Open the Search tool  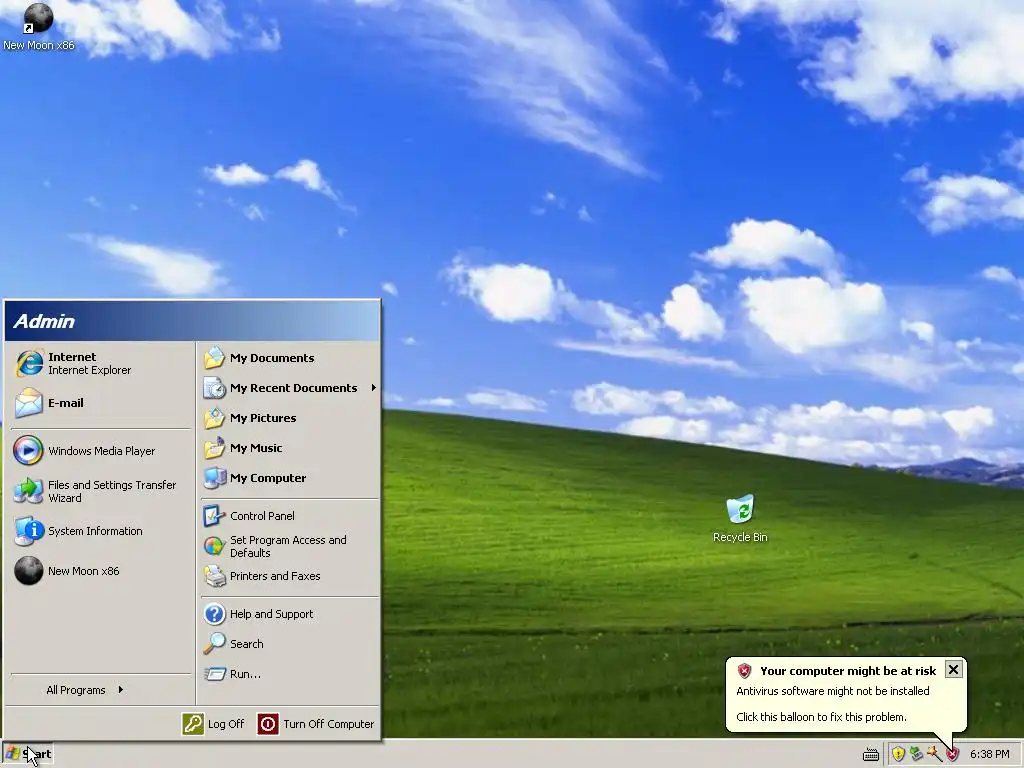(x=290, y=644)
